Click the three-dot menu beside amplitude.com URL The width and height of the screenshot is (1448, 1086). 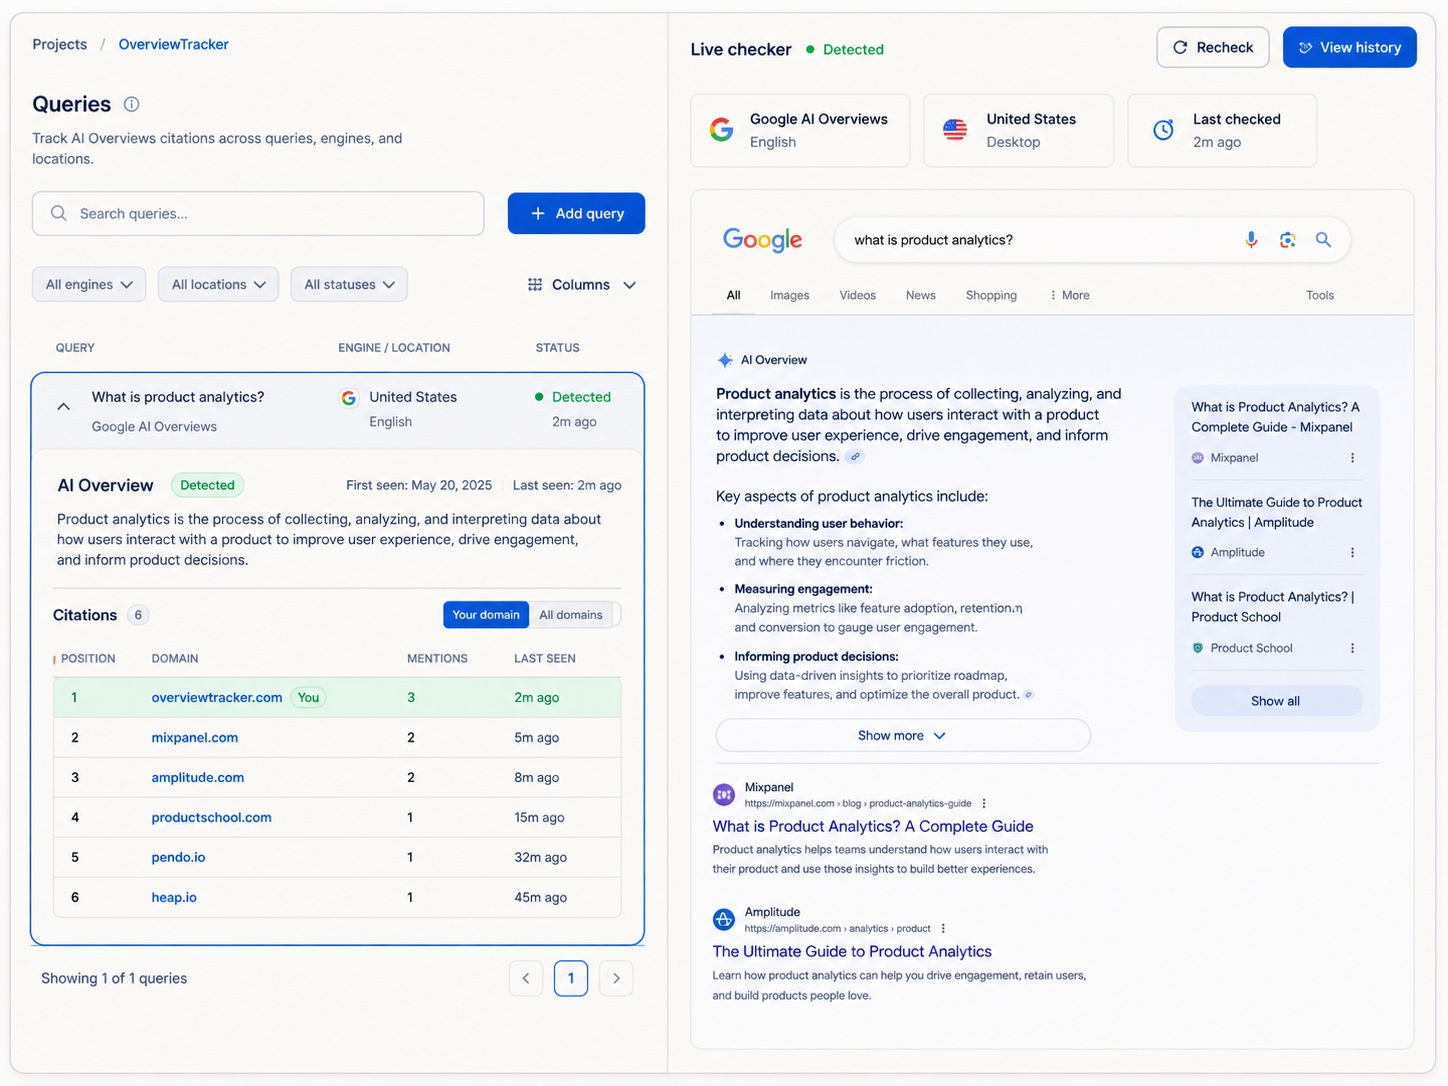[943, 928]
